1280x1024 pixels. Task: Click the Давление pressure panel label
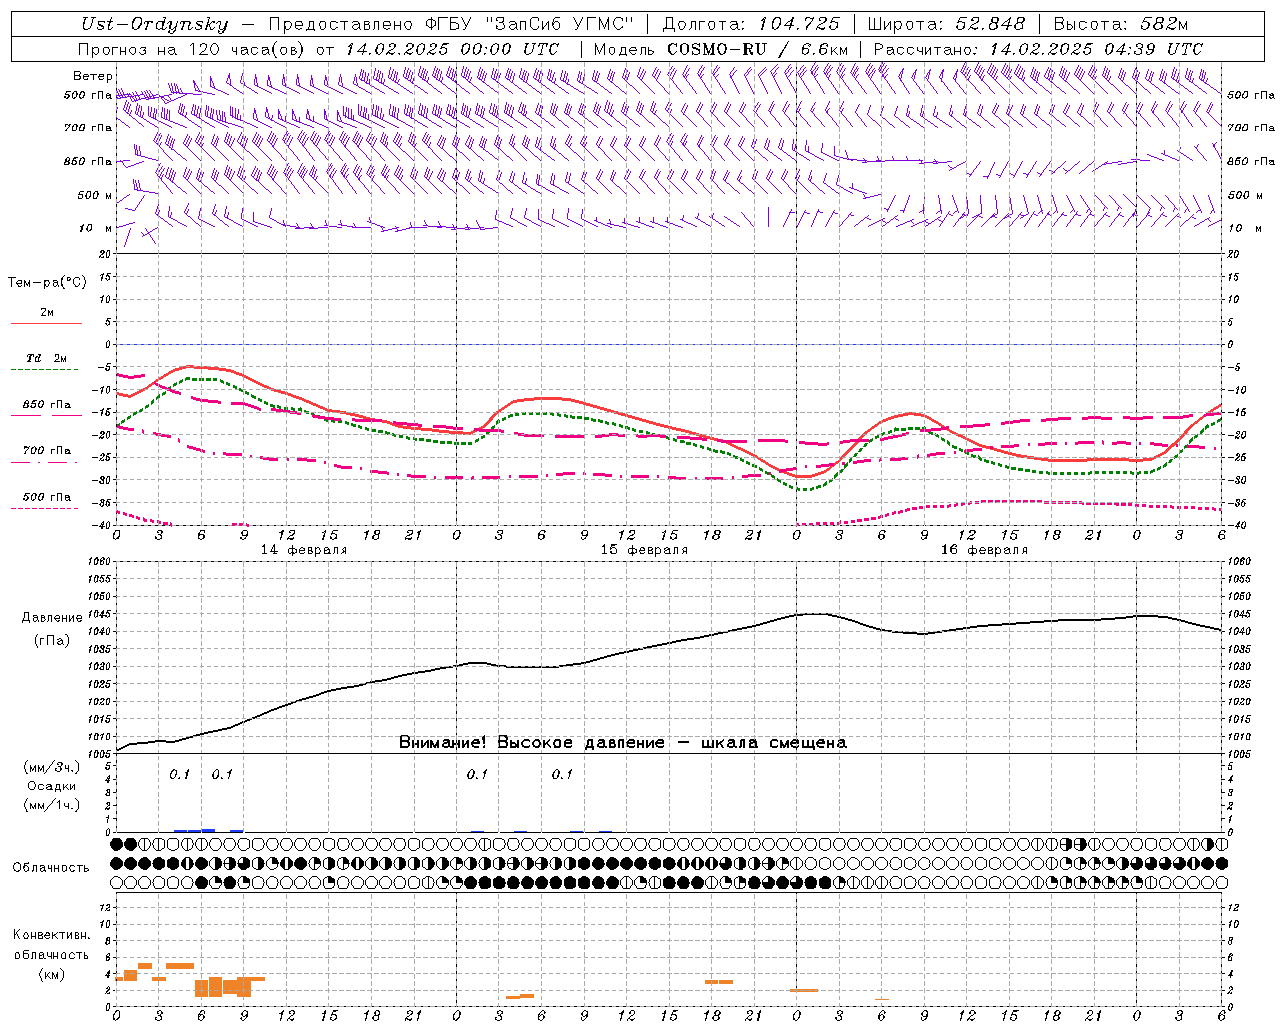(52, 618)
